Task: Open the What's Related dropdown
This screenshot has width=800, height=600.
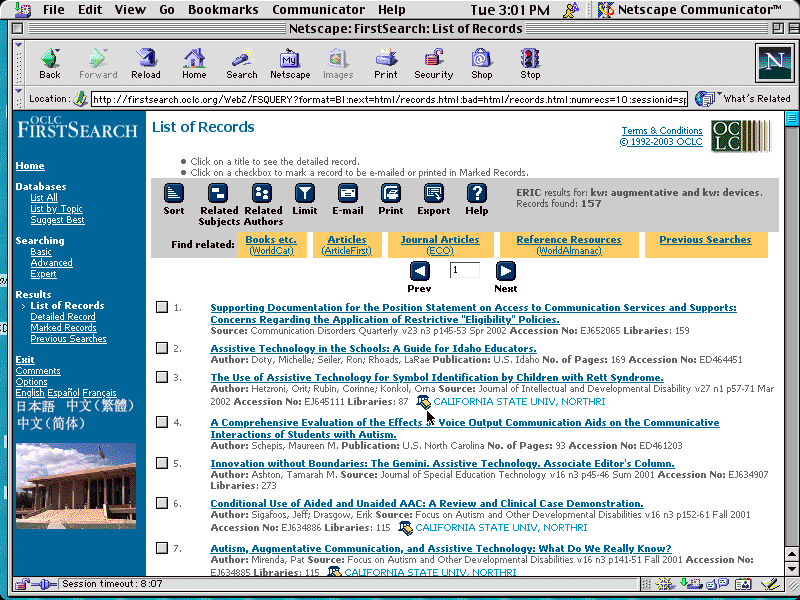Action: tap(742, 98)
